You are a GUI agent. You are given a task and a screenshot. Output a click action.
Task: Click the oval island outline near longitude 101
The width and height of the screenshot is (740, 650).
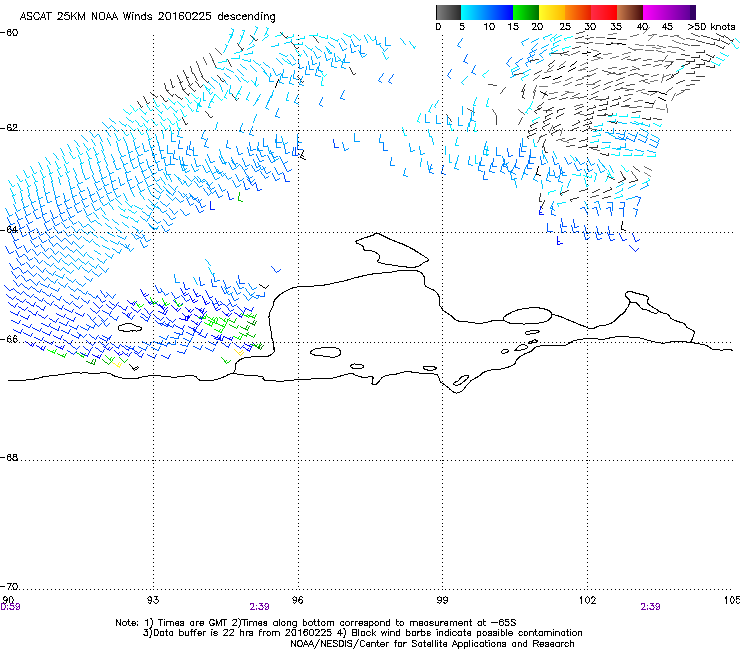528,315
